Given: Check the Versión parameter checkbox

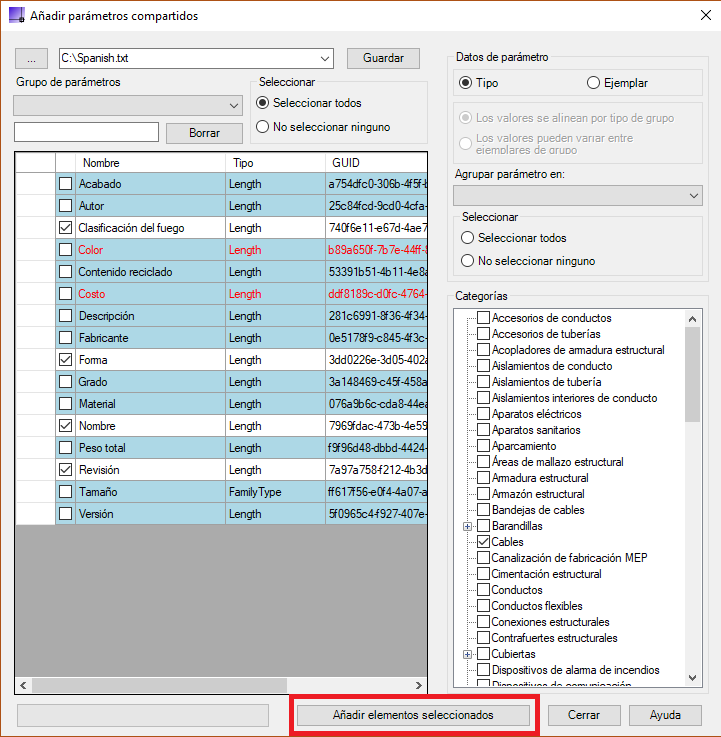Looking at the screenshot, I should point(65,513).
